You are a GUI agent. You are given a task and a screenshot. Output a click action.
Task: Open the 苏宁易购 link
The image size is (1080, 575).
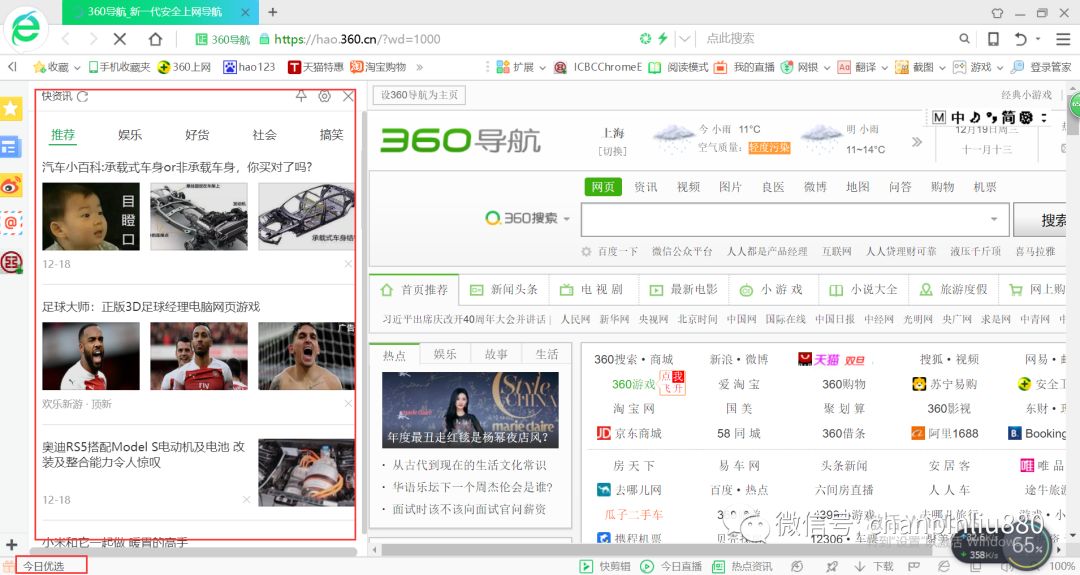[945, 384]
